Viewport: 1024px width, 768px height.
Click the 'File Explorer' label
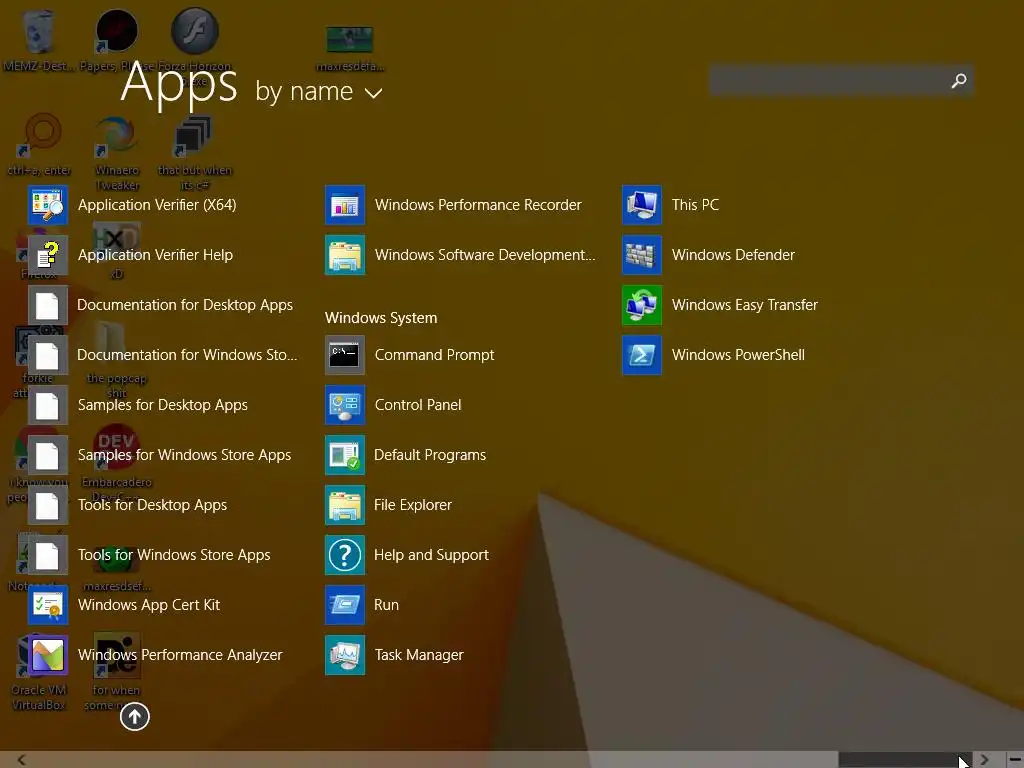413,505
